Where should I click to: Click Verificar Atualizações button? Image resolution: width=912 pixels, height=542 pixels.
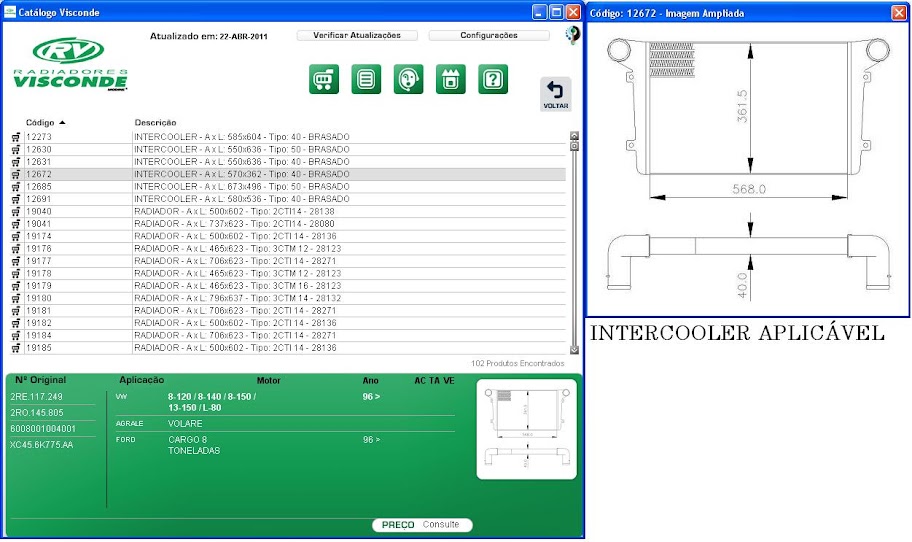pyautogui.click(x=357, y=35)
